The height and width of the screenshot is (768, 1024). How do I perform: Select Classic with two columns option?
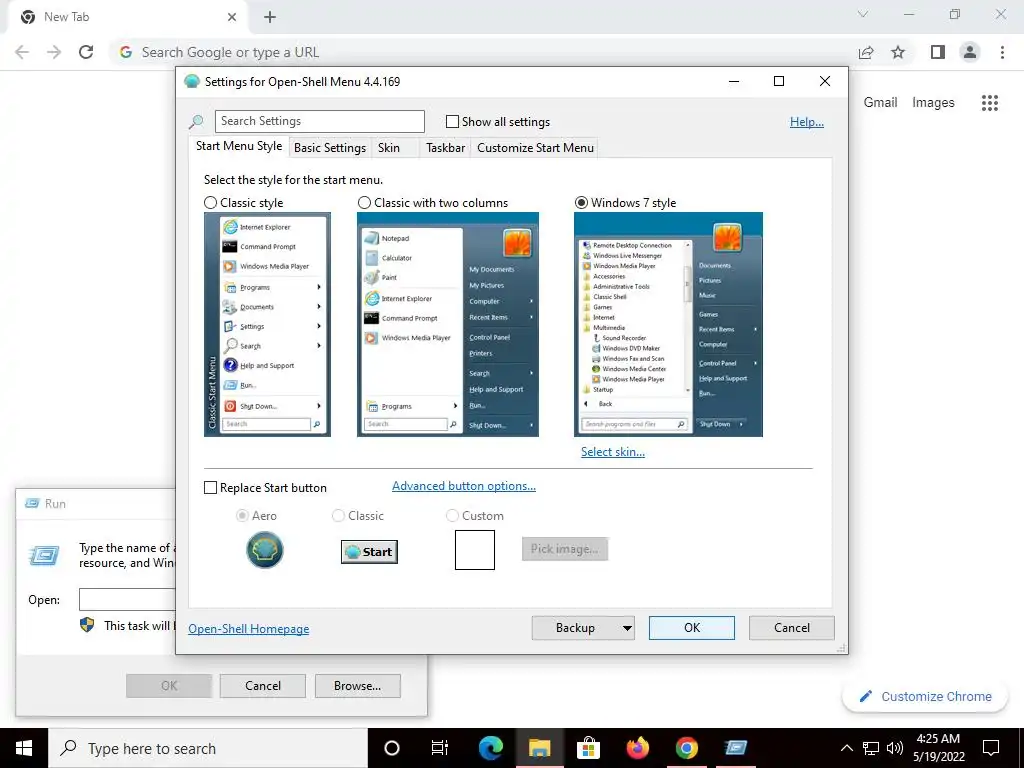[364, 203]
